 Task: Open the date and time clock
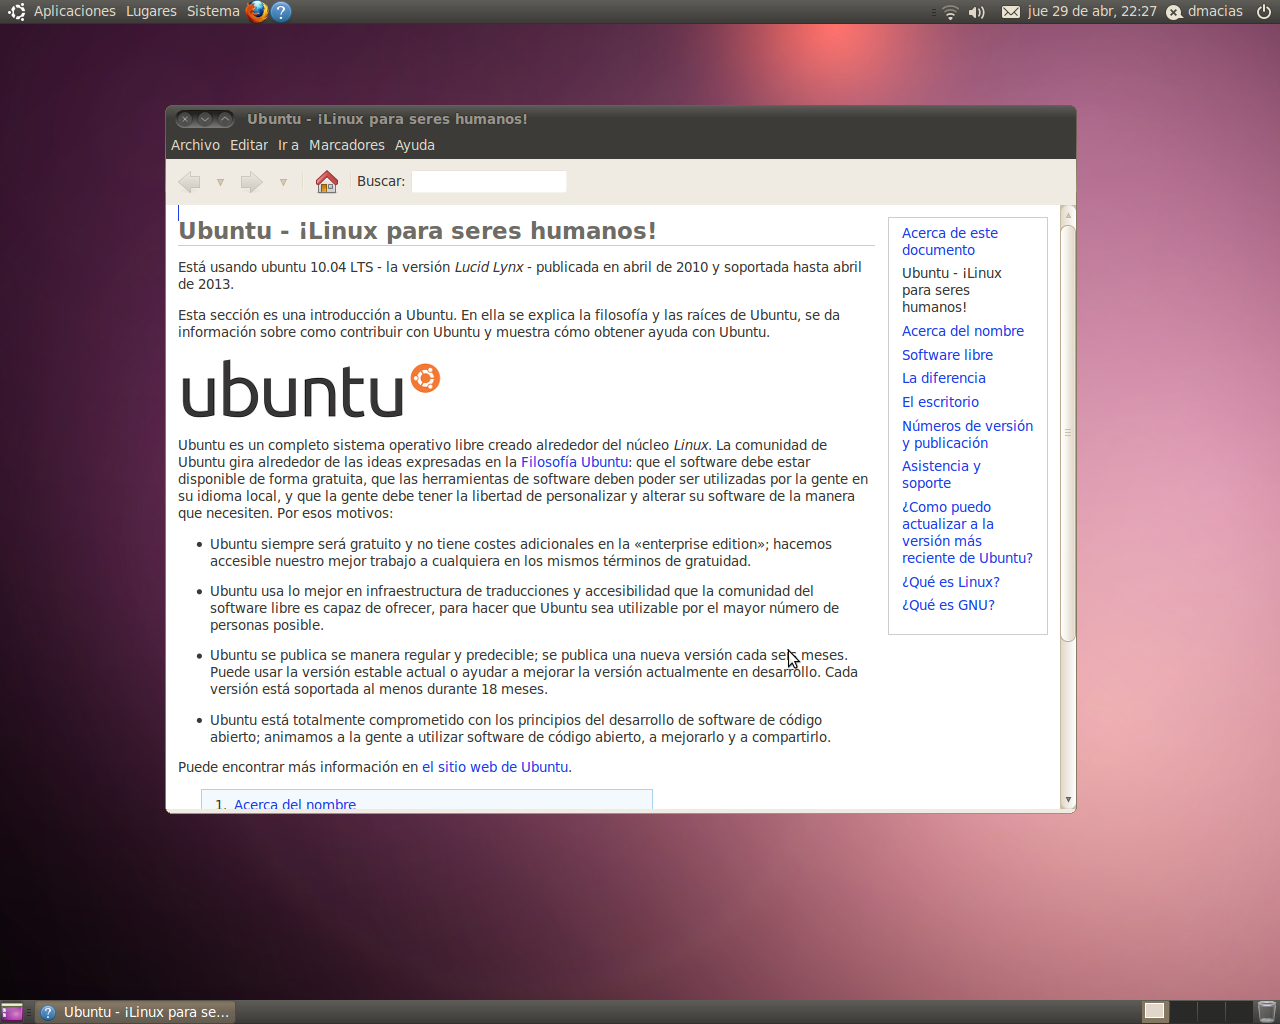1092,11
